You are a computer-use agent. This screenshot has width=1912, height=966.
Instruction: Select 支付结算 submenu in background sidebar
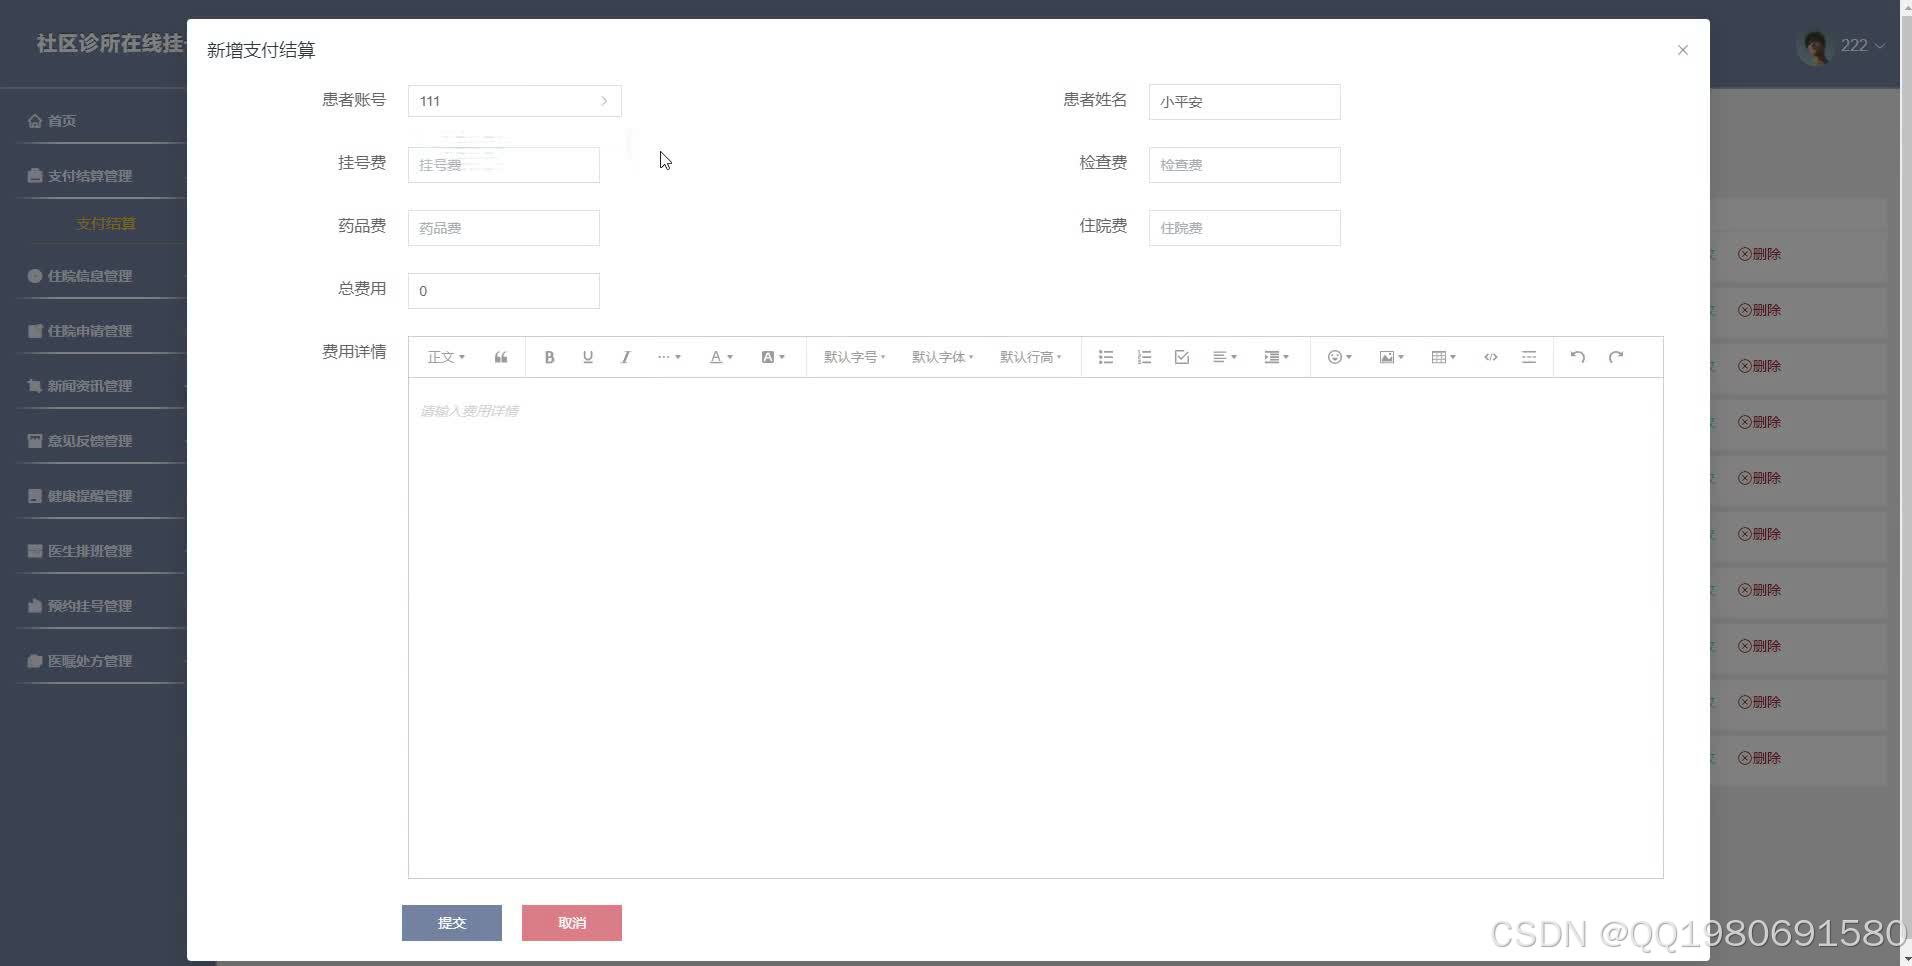(106, 224)
